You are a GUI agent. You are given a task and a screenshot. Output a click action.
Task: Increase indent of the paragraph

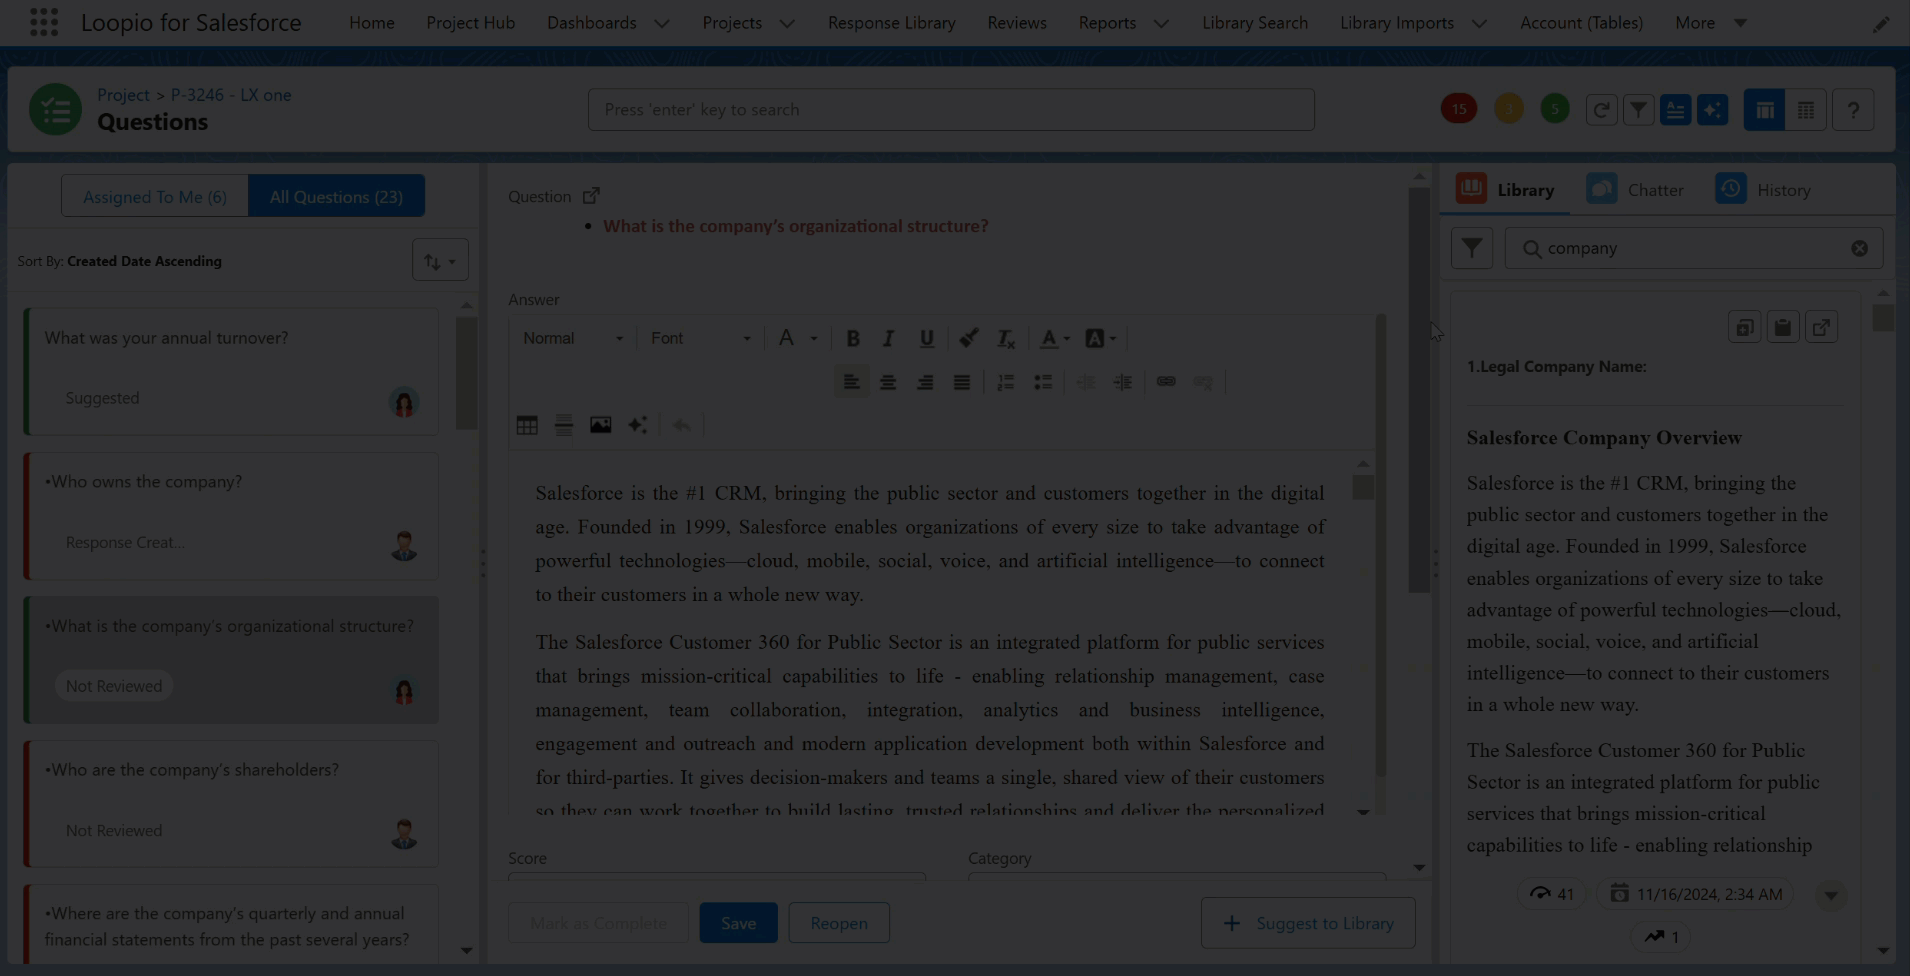(1123, 382)
